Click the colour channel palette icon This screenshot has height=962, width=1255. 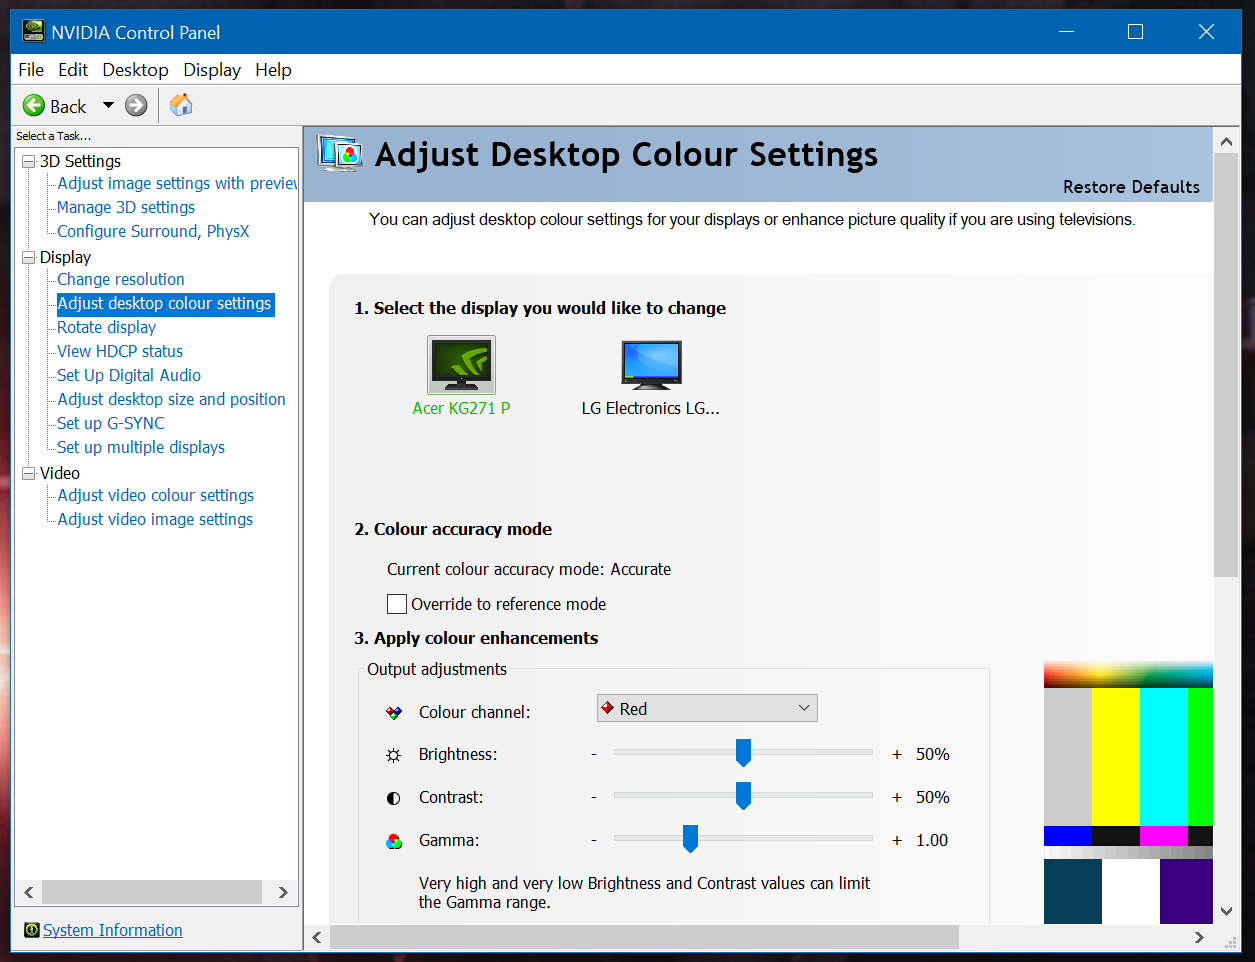pyautogui.click(x=396, y=709)
